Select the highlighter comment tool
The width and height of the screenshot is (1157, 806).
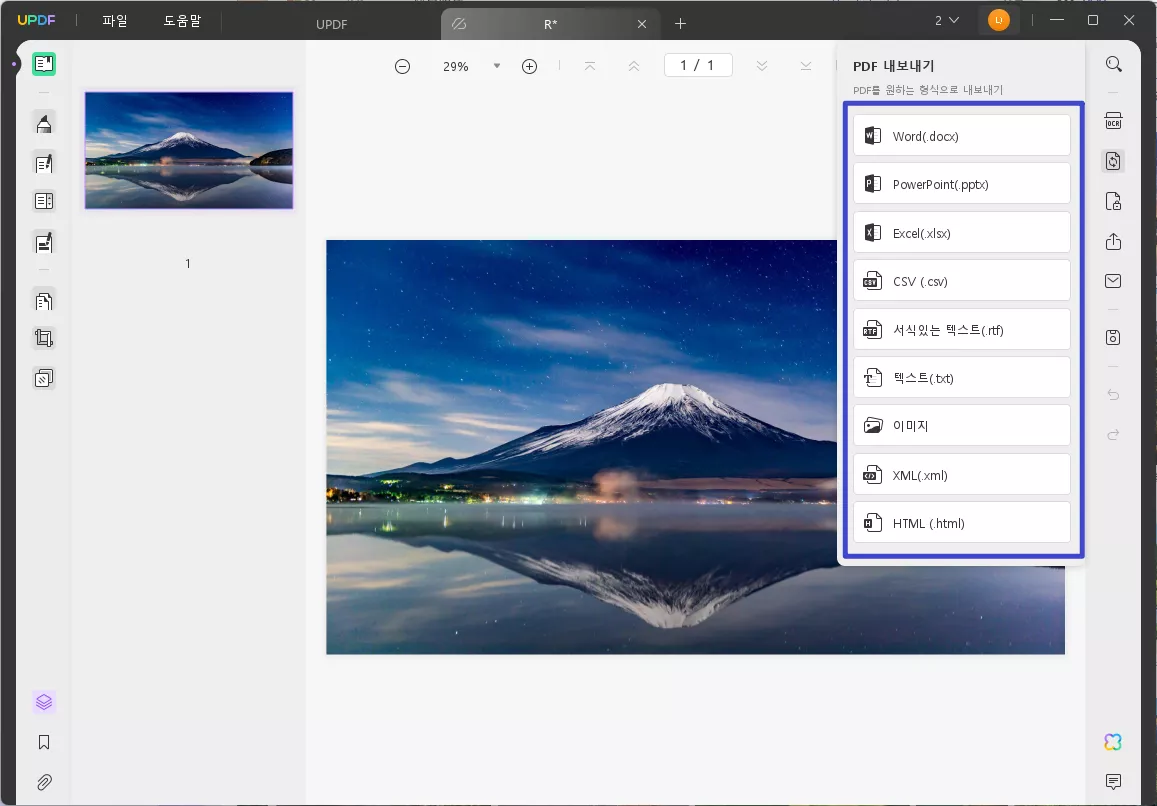click(x=44, y=123)
